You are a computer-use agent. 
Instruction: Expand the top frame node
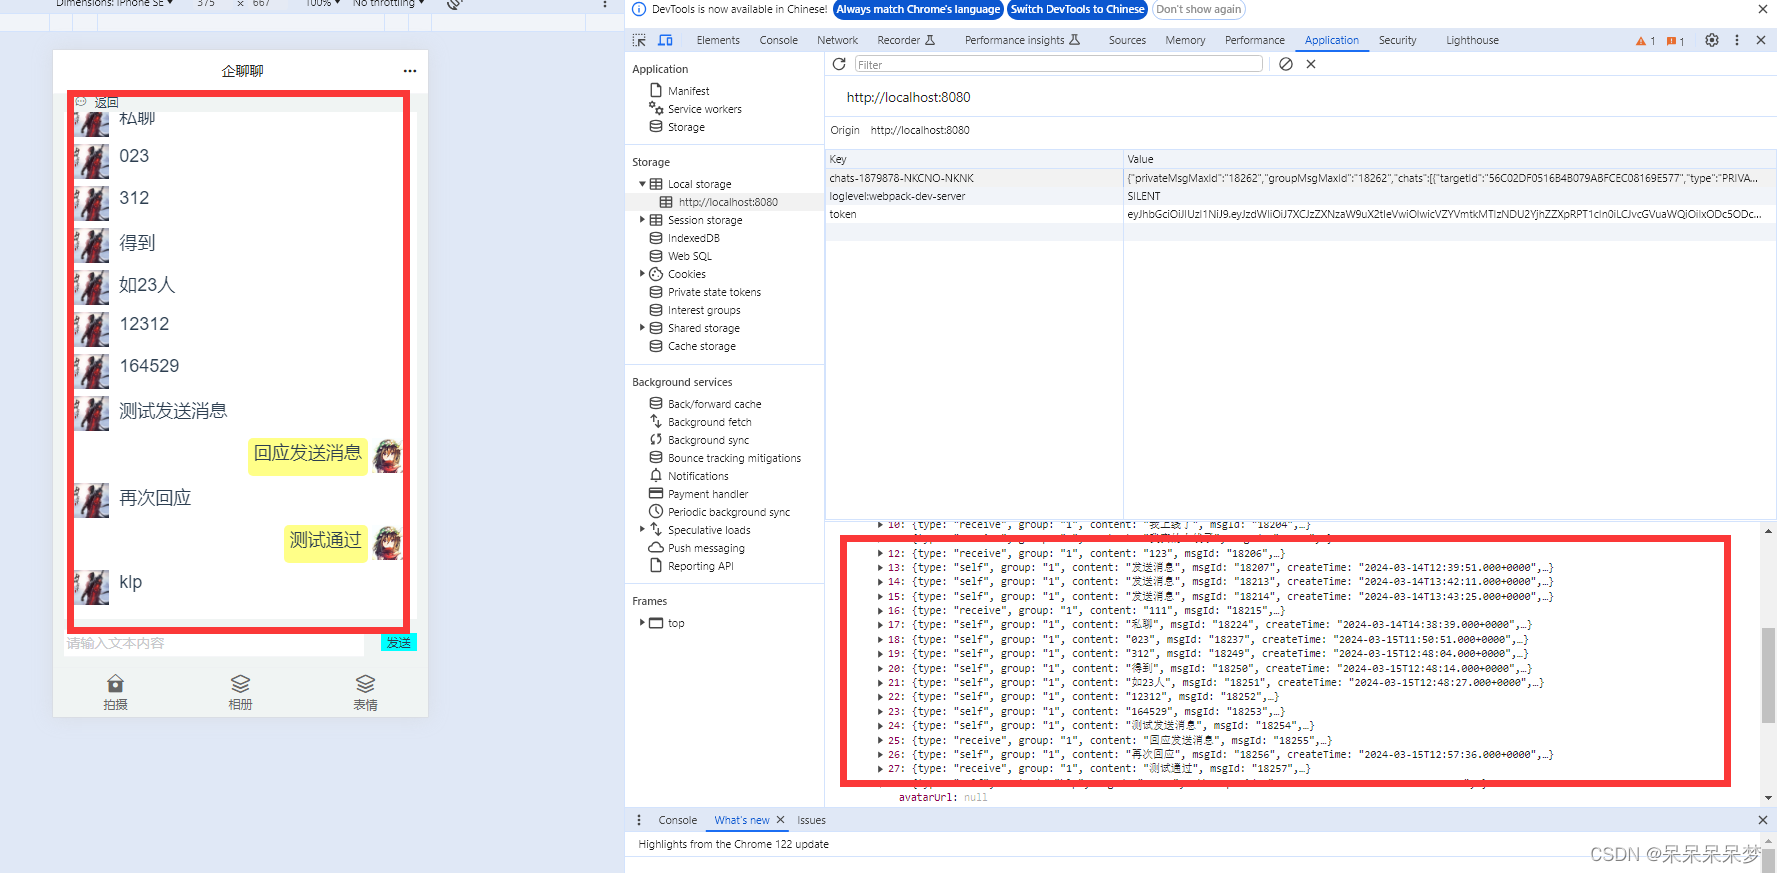pos(642,623)
